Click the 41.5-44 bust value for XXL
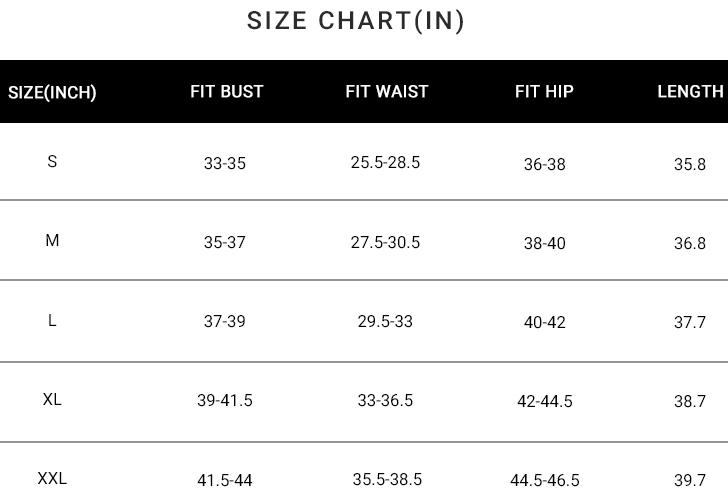The width and height of the screenshot is (728, 498). 225,481
